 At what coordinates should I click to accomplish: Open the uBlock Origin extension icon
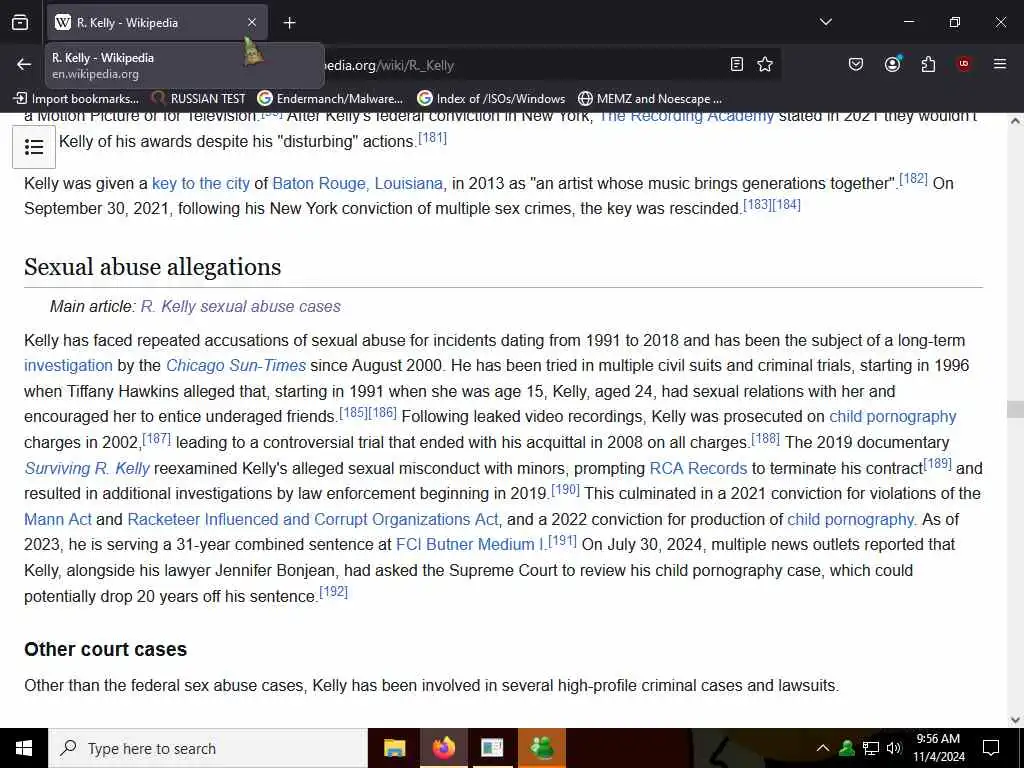point(964,64)
